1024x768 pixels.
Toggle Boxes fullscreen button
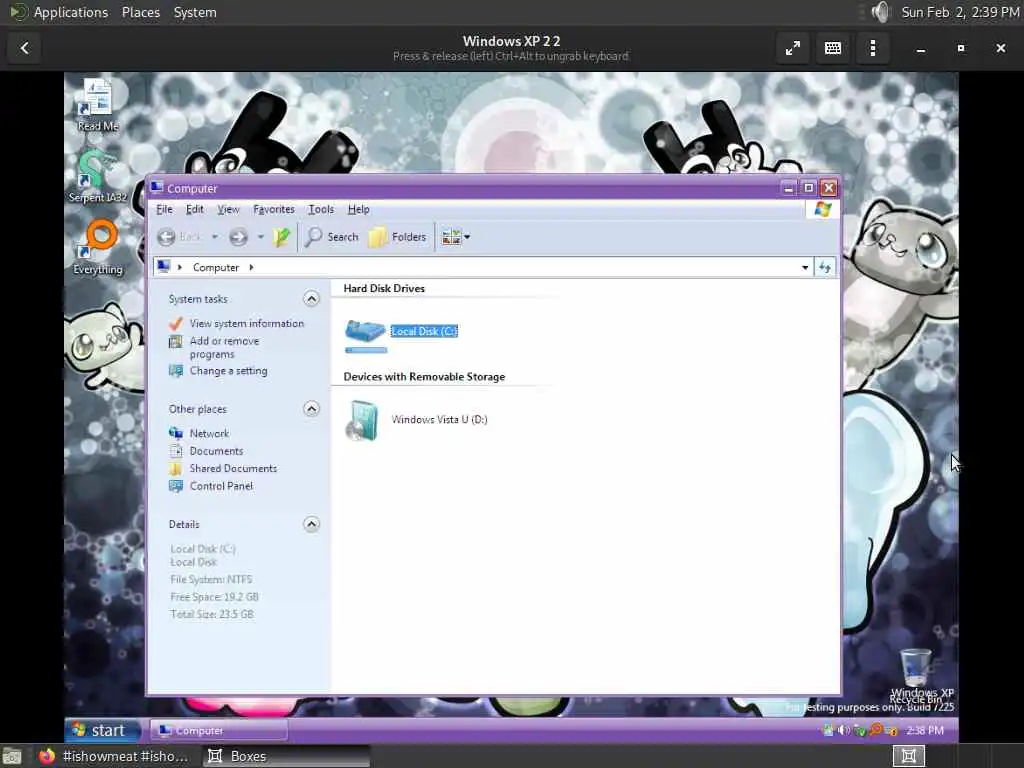coord(793,48)
